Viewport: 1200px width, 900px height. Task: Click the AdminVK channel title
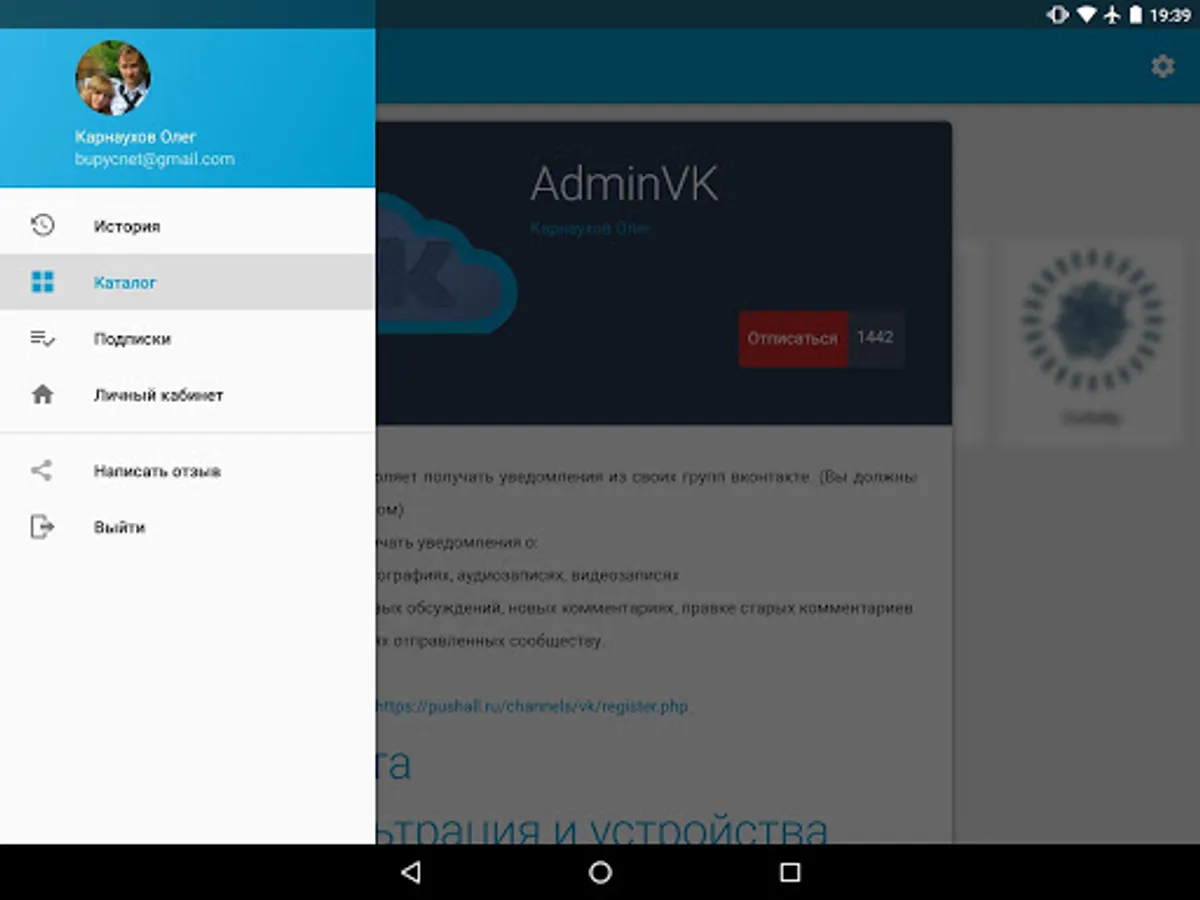pyautogui.click(x=623, y=184)
